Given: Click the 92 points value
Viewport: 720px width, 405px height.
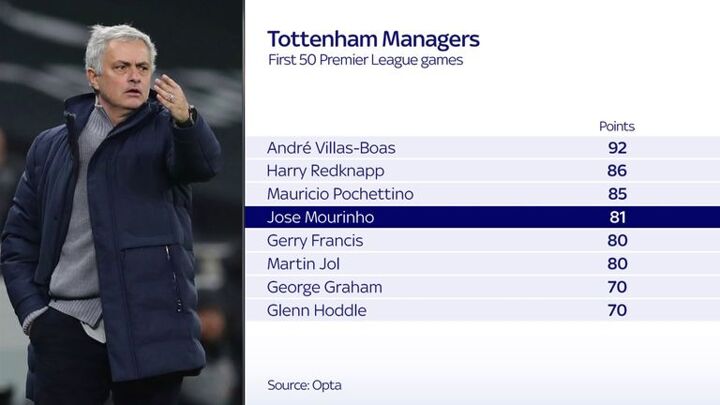Looking at the screenshot, I should click(x=617, y=148).
